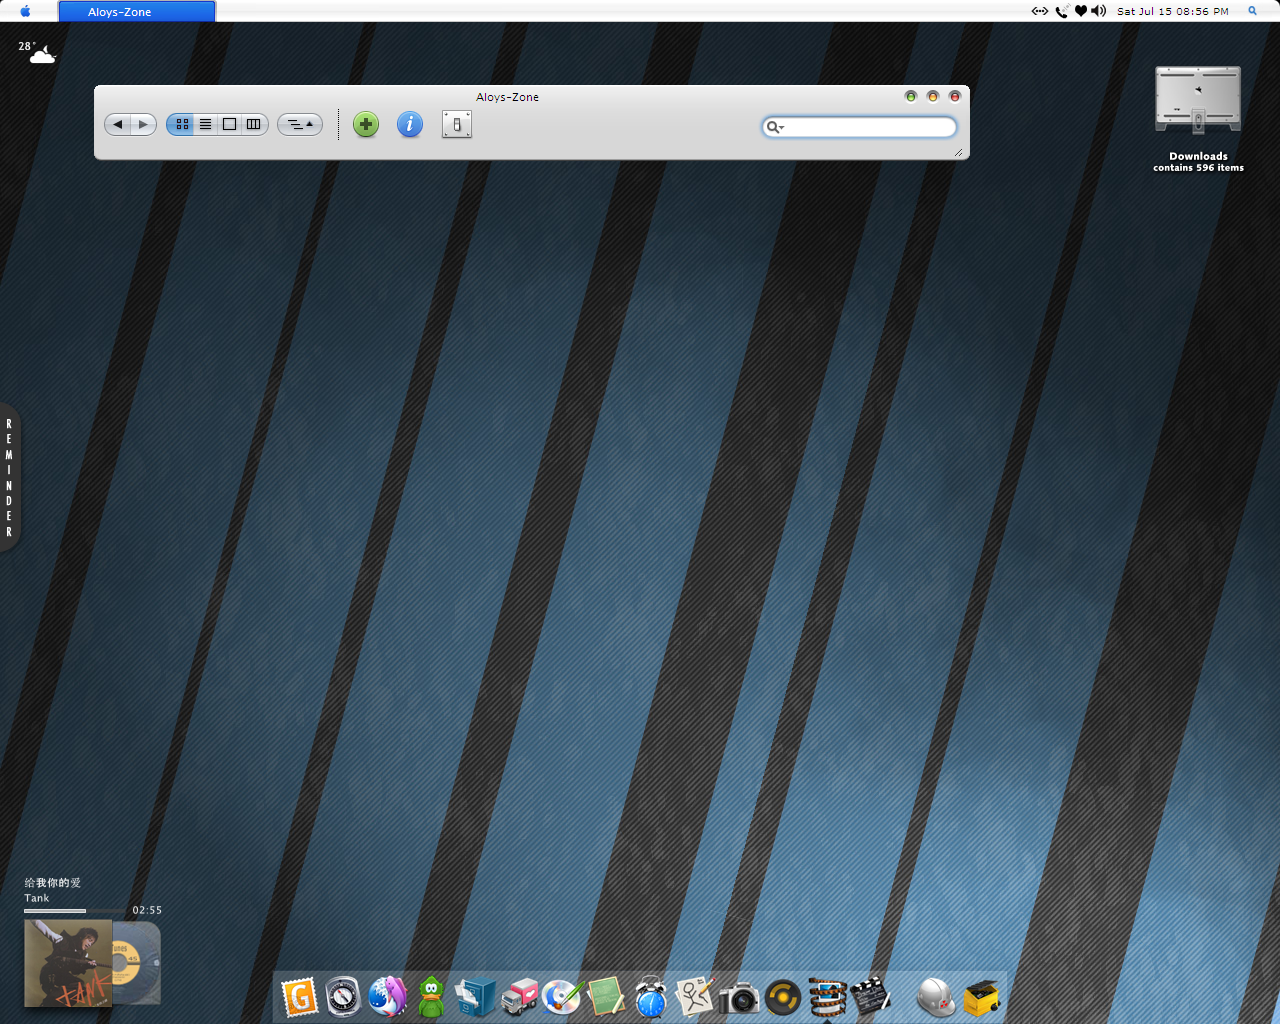Image resolution: width=1280 pixels, height=1024 pixels.
Task: Click the network arrows menu bar icon
Action: [x=1040, y=11]
